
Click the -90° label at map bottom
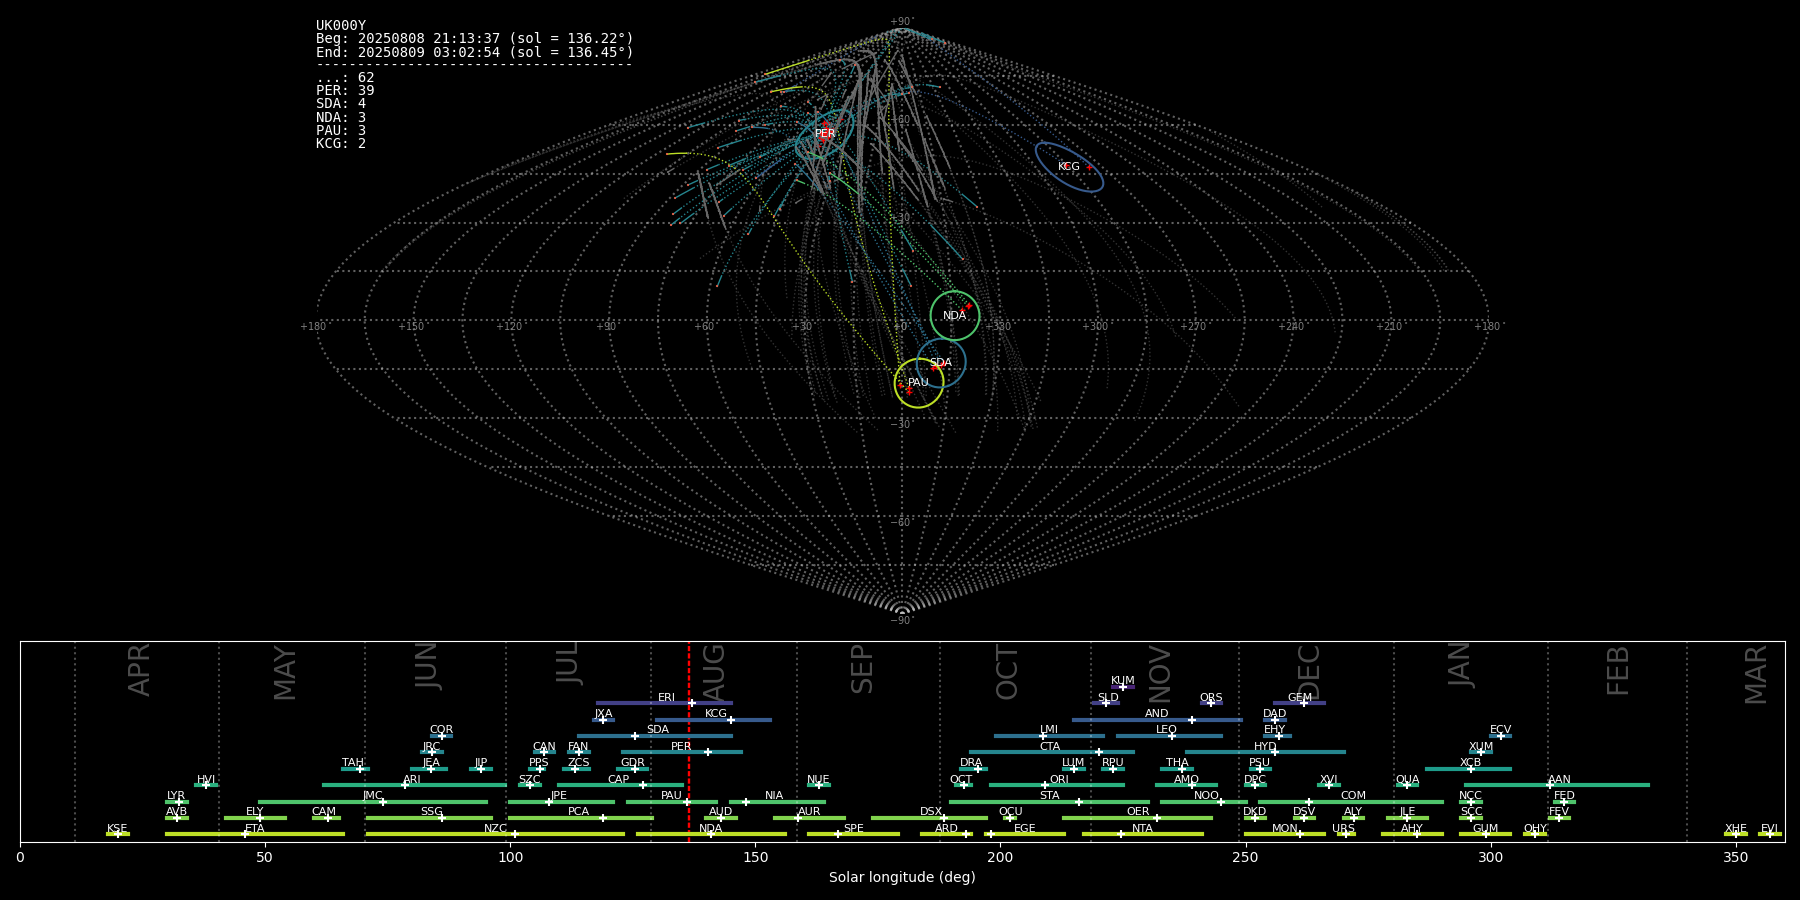[x=902, y=621]
